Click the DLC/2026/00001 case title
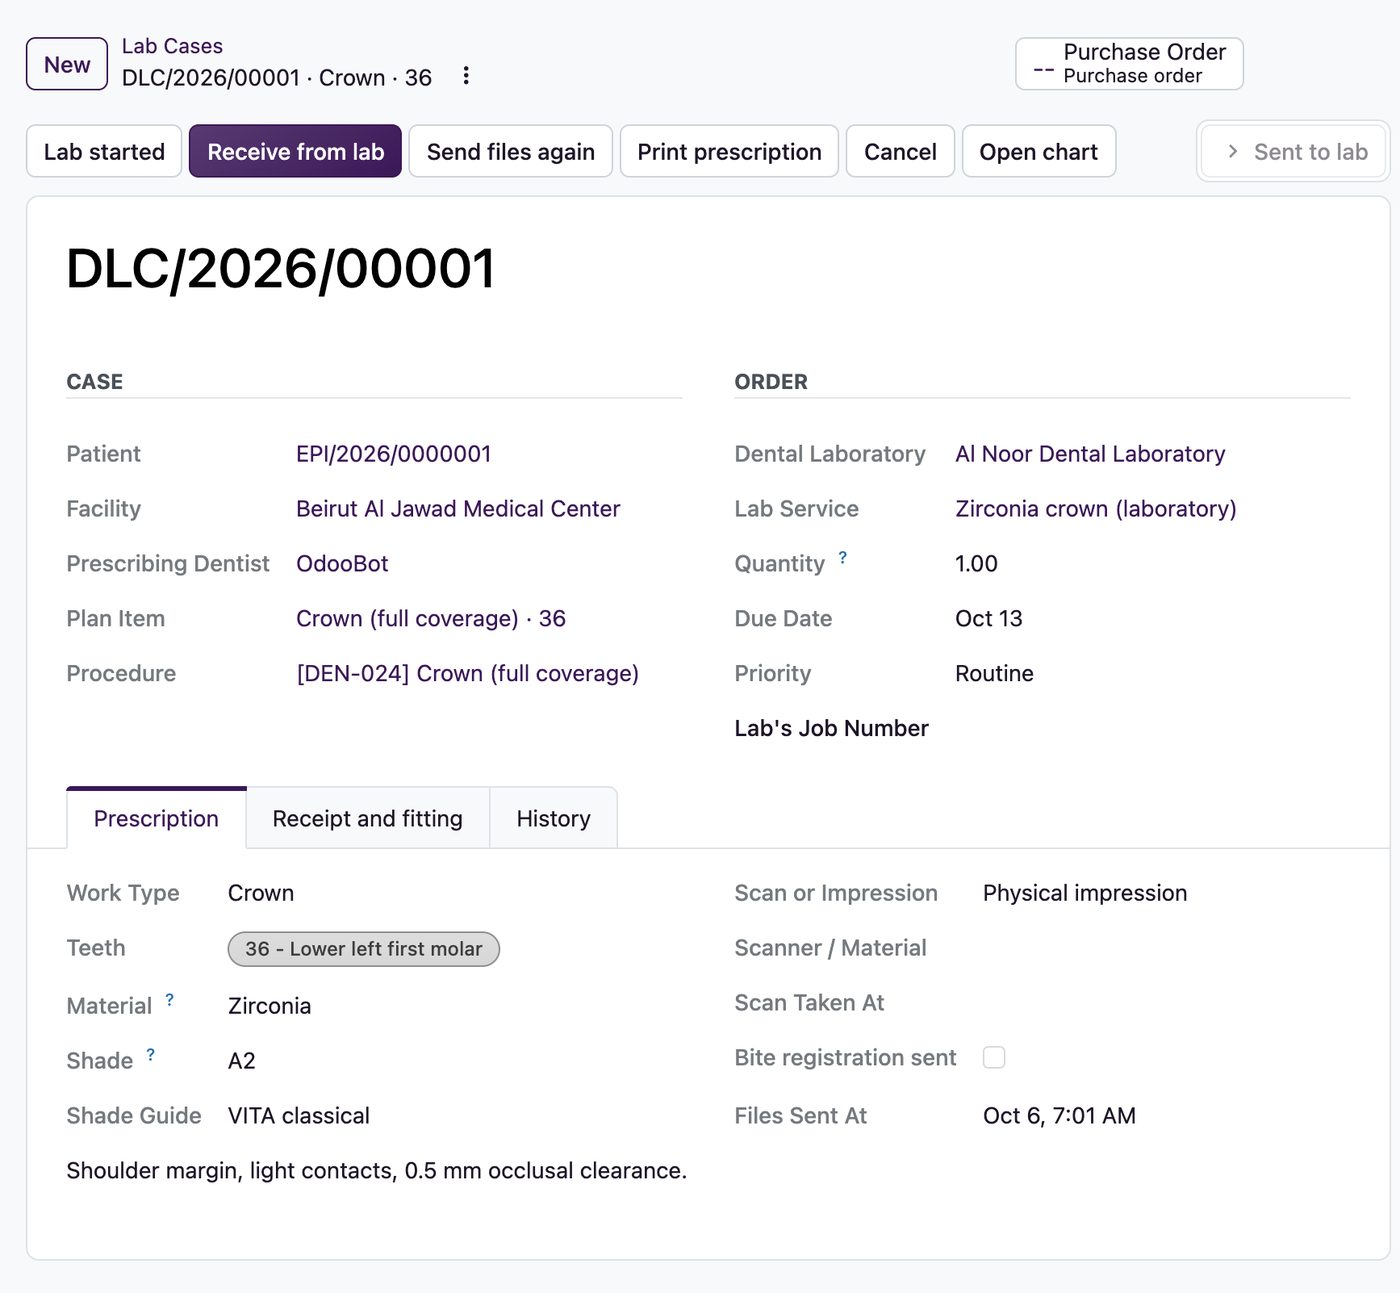The image size is (1400, 1293). coord(280,268)
